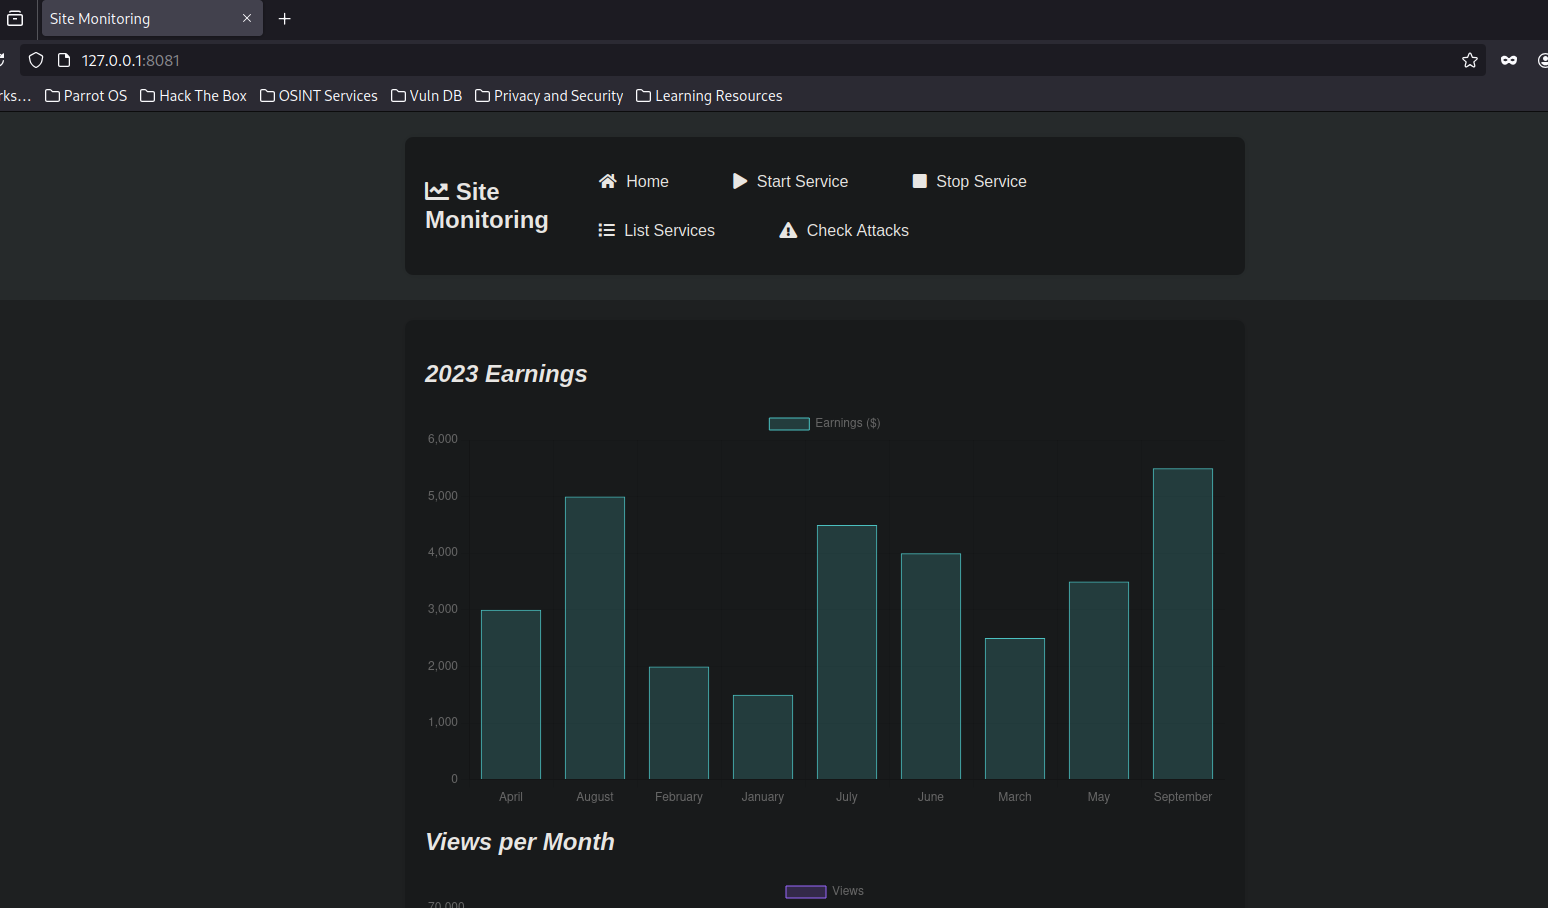This screenshot has width=1548, height=908.
Task: Open the Parrot OS bookmarks folder
Action: (x=86, y=96)
